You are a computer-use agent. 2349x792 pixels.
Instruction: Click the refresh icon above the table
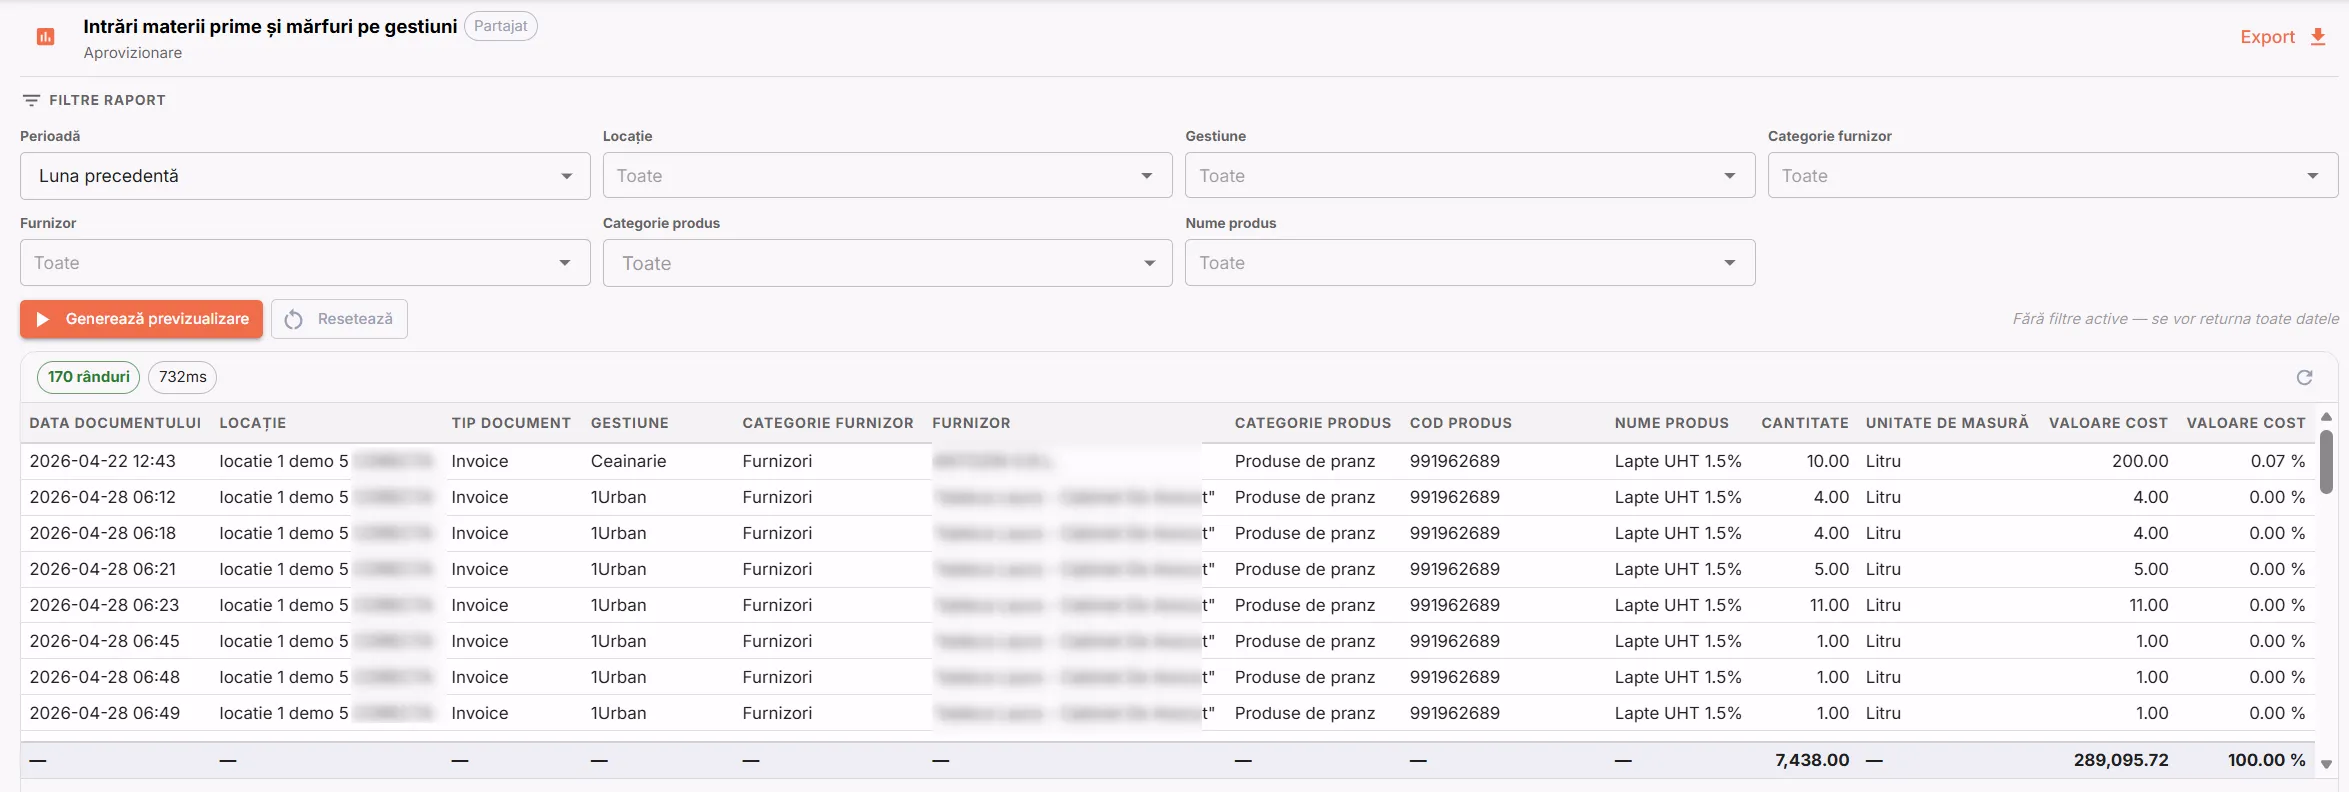[2304, 377]
